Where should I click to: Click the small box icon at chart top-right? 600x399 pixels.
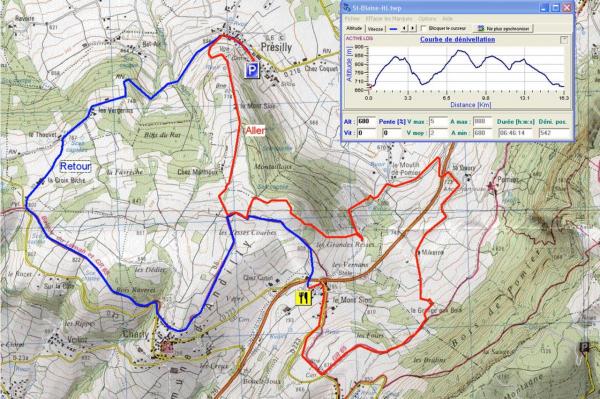click(564, 40)
